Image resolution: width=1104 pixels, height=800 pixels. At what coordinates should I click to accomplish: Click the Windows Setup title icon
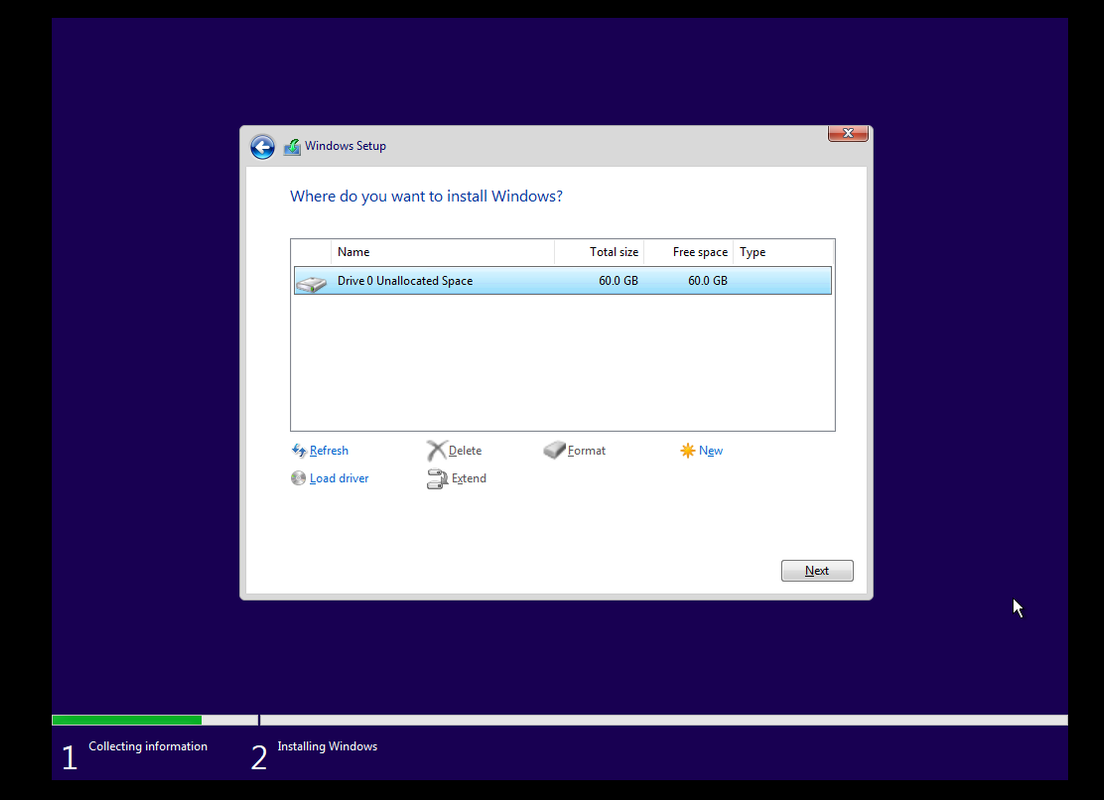292,146
